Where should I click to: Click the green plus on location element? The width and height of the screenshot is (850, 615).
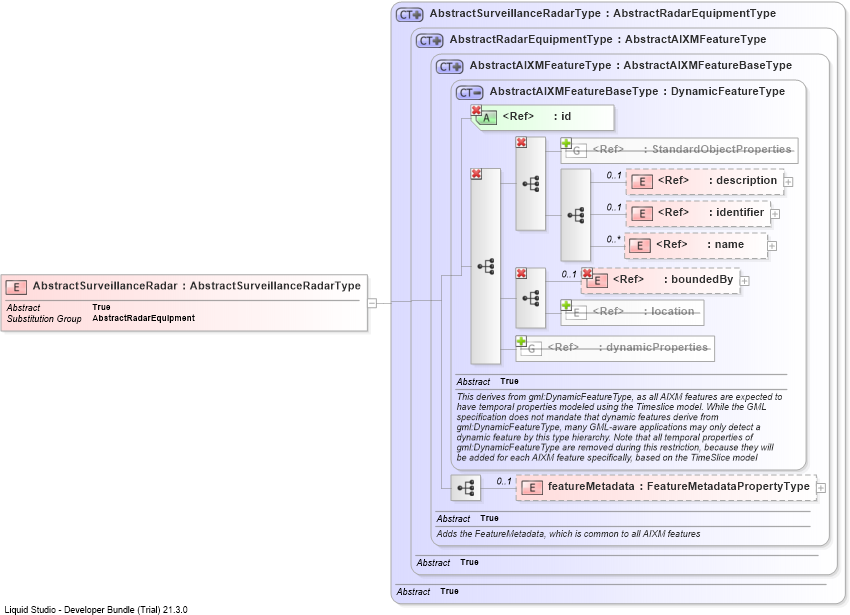566,305
